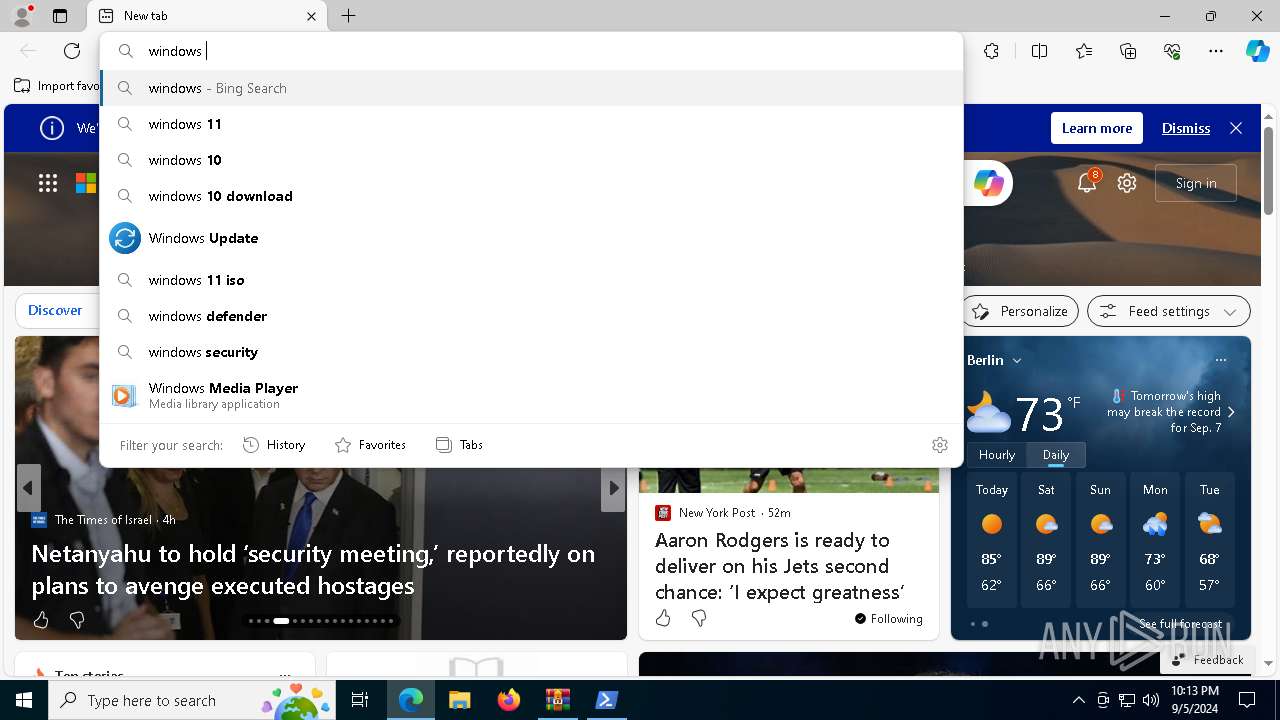Viewport: 1280px width, 720px height.
Task: Select 'windows defender' suggestion
Action: point(532,316)
